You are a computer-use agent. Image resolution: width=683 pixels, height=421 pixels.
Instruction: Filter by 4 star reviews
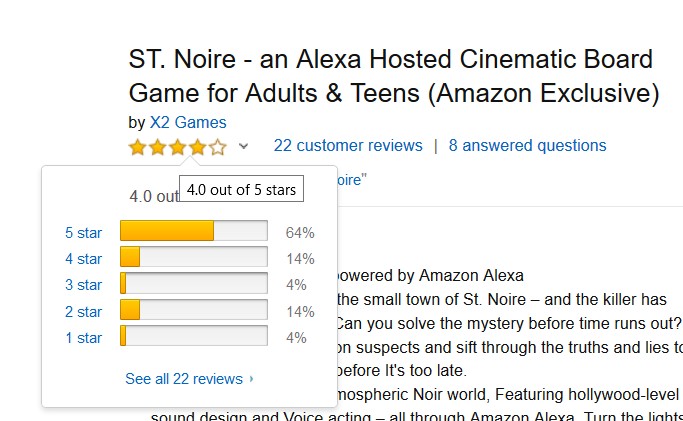point(84,259)
